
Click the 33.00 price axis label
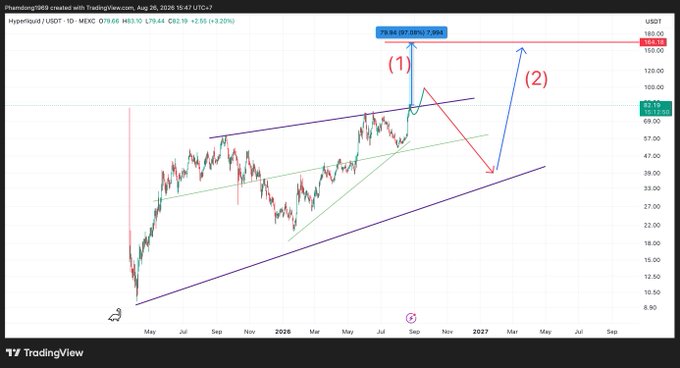point(652,189)
